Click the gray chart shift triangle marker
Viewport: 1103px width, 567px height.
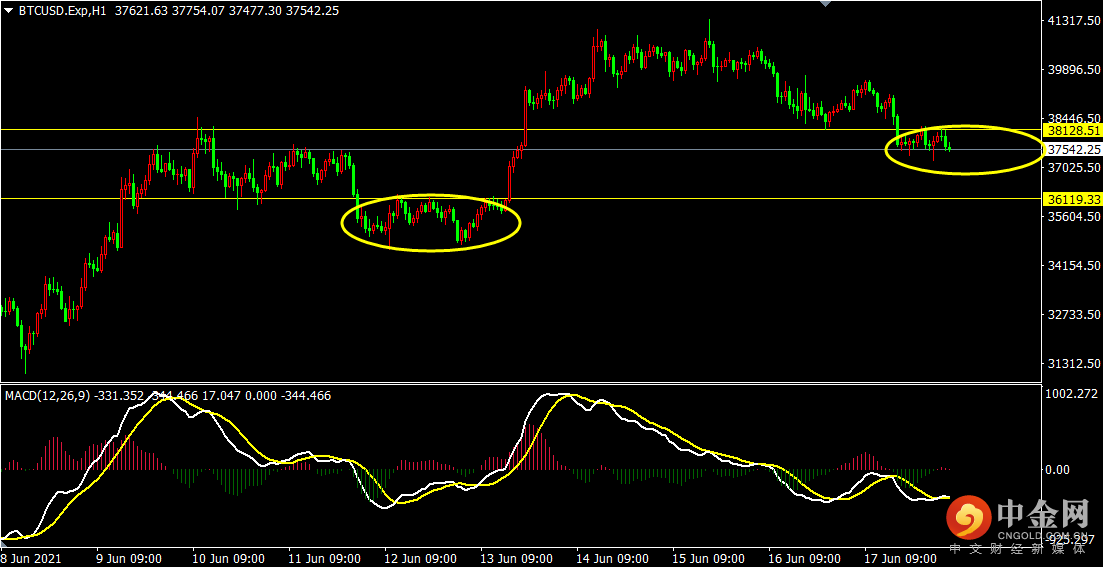coord(825,4)
